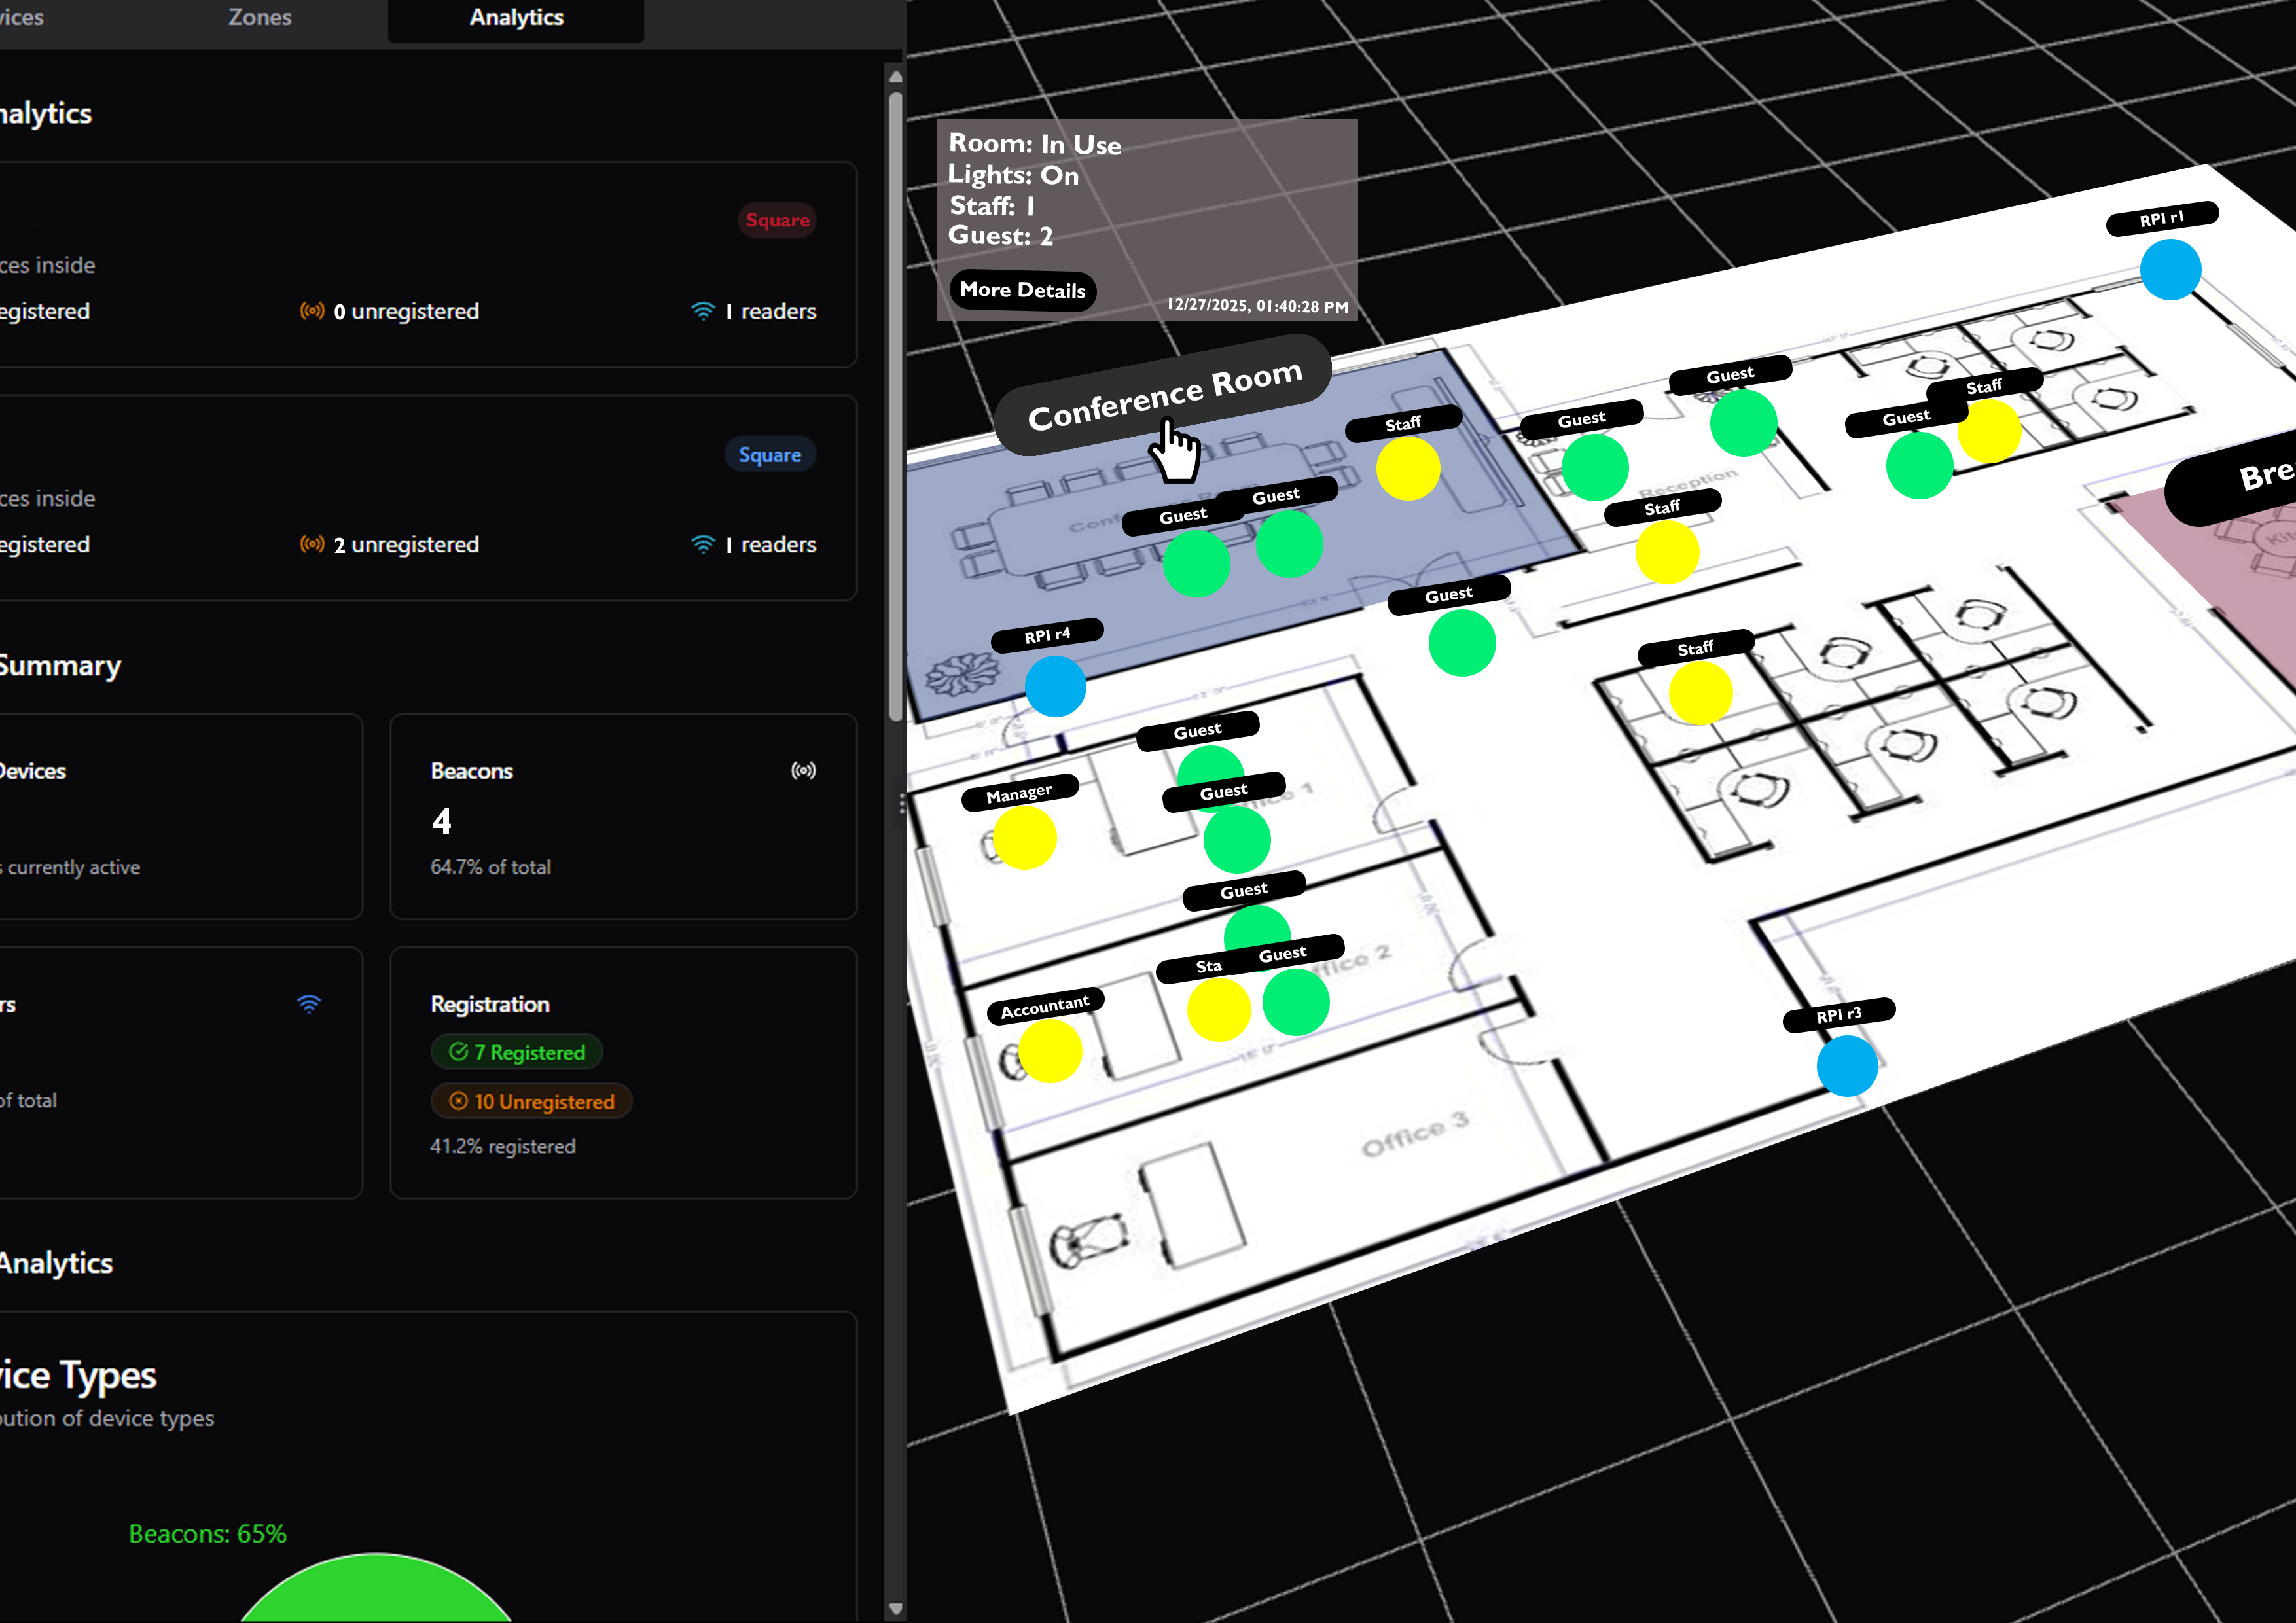Select the Analytics tab
The width and height of the screenshot is (2296, 1623).
tap(516, 17)
